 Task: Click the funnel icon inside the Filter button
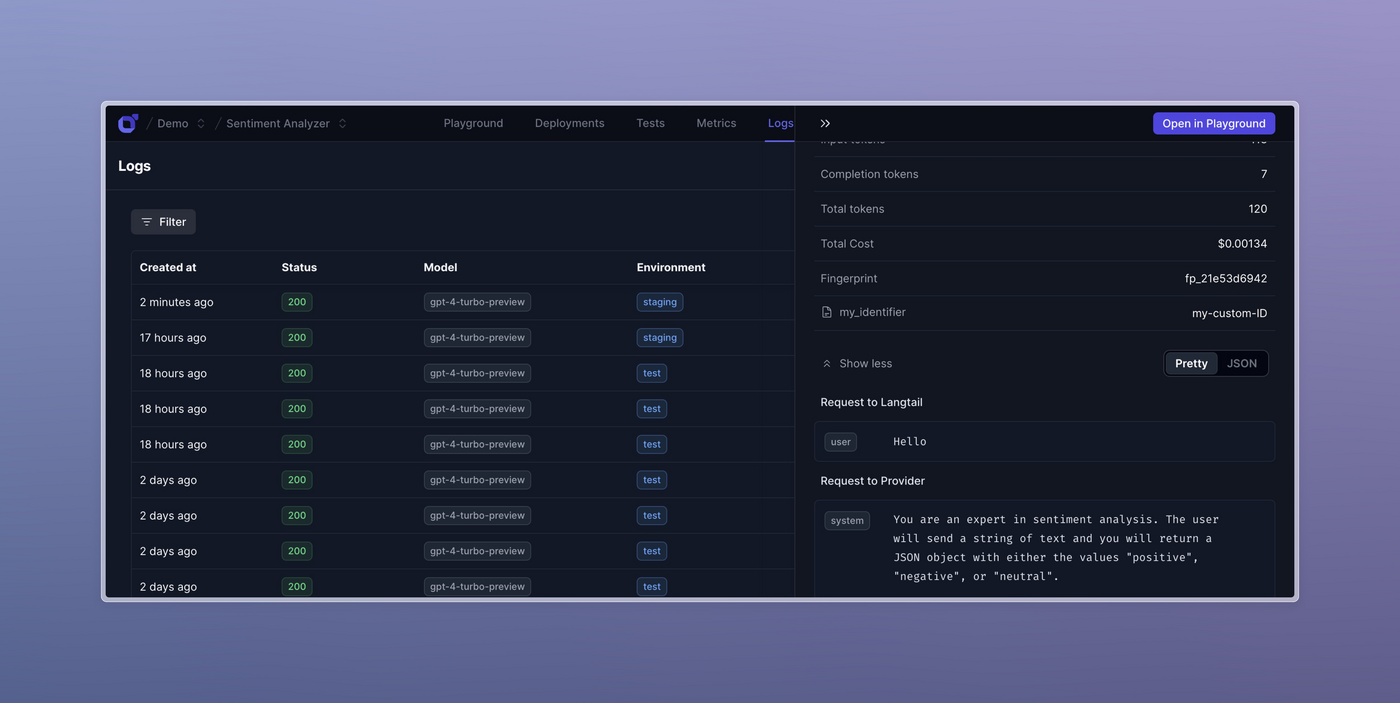click(146, 221)
